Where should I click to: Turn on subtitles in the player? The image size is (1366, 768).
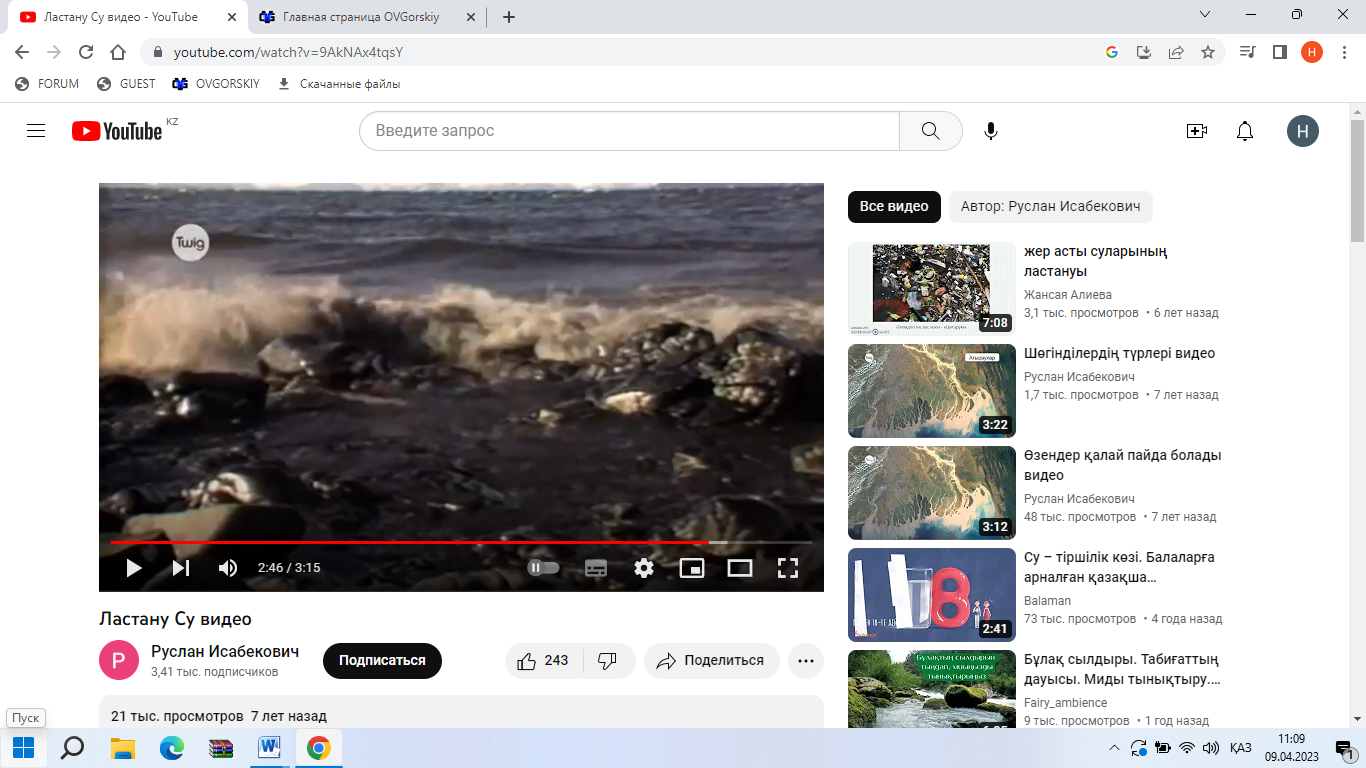pos(596,568)
